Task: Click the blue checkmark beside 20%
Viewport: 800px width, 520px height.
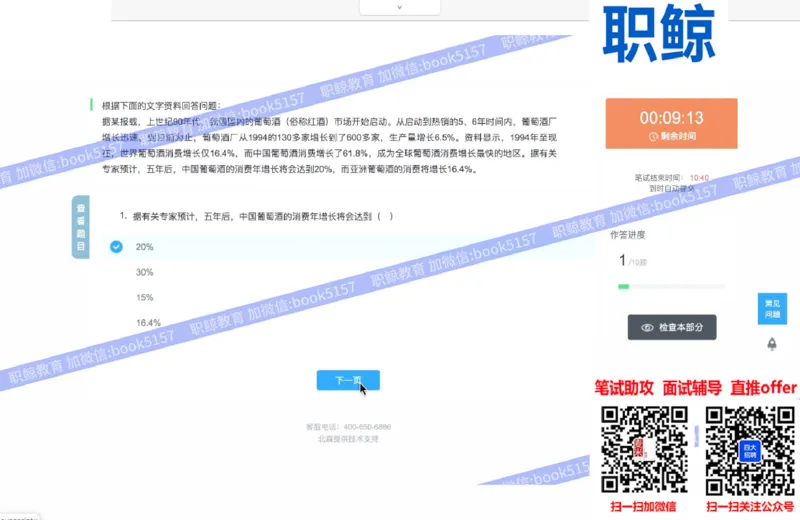Action: [116, 247]
